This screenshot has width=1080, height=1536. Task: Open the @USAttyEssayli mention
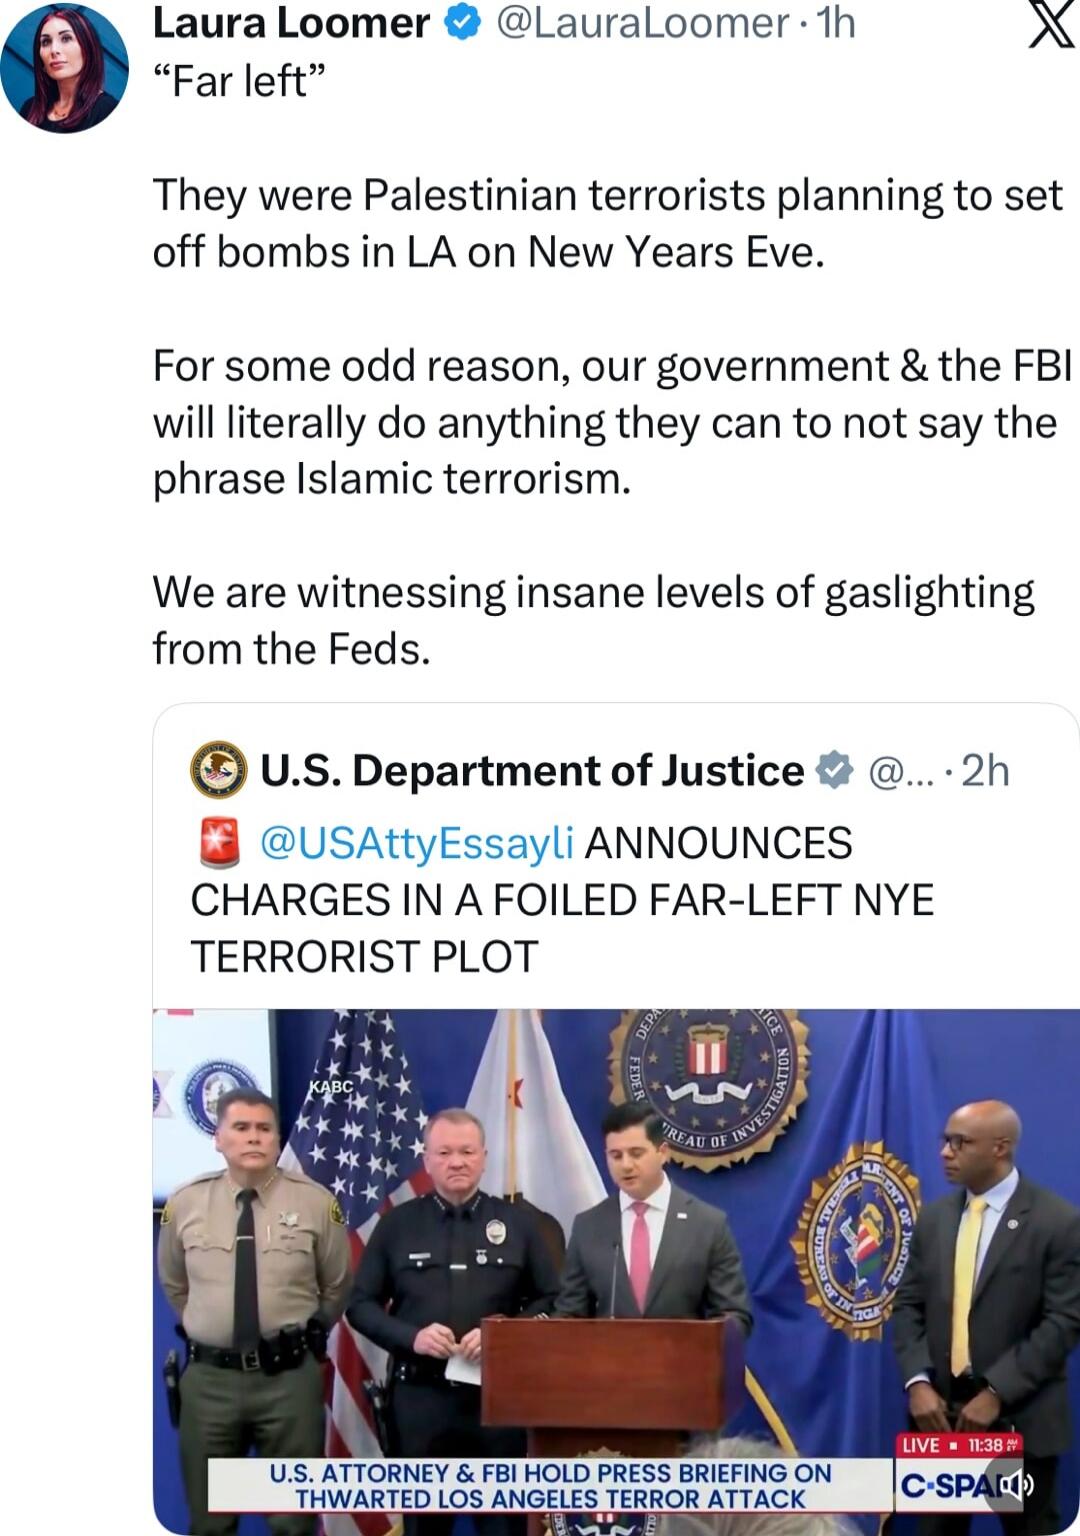(416, 843)
